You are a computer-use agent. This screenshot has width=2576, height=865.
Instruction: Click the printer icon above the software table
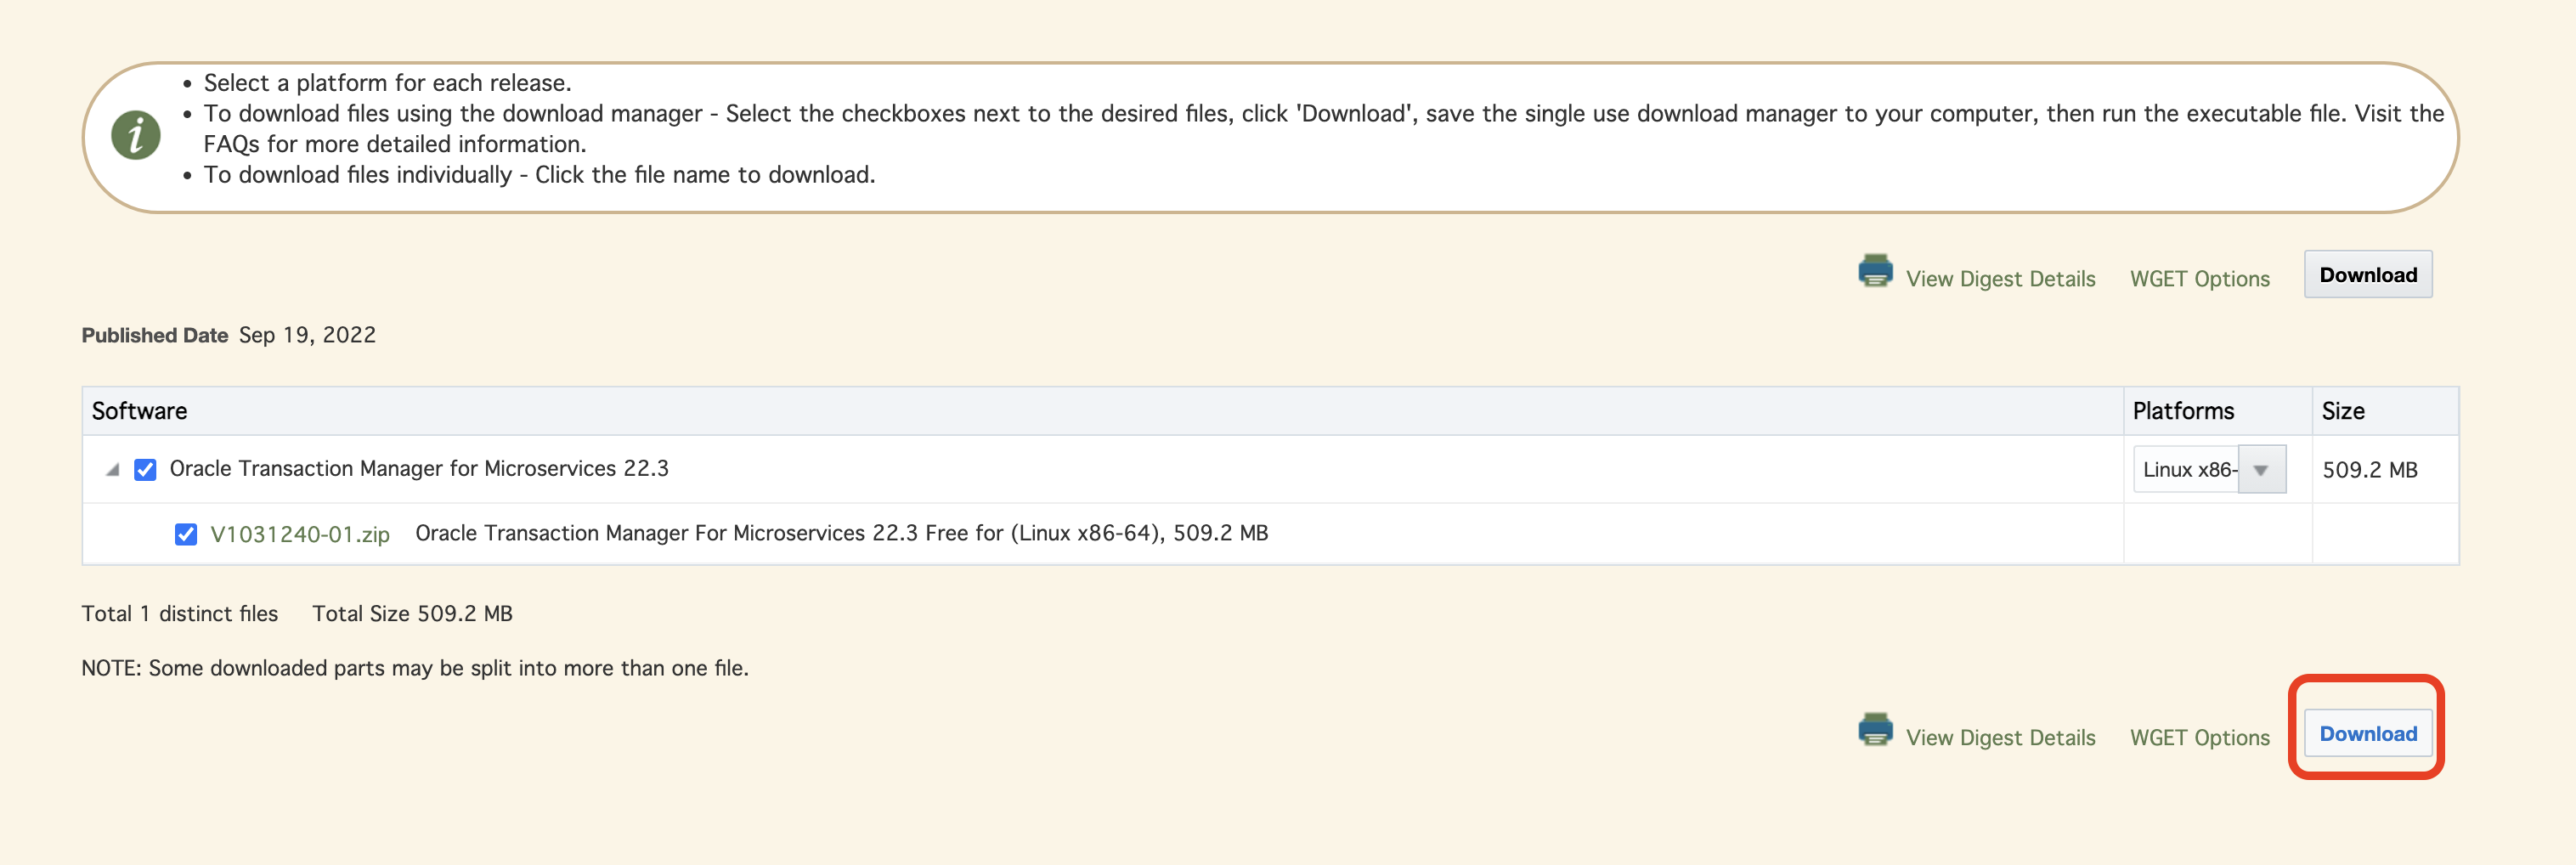[x=1875, y=271]
